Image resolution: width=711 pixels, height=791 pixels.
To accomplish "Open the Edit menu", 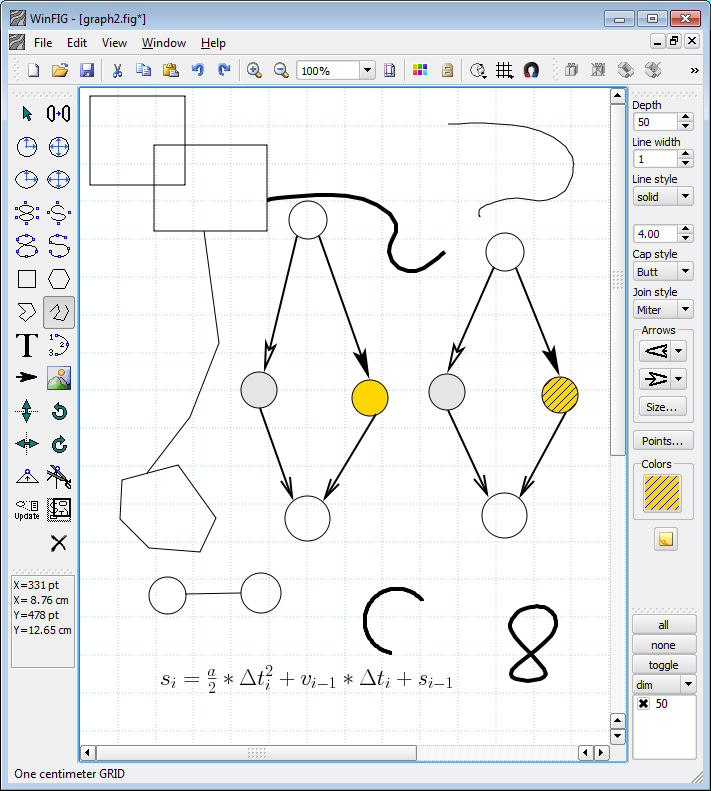I will point(77,43).
